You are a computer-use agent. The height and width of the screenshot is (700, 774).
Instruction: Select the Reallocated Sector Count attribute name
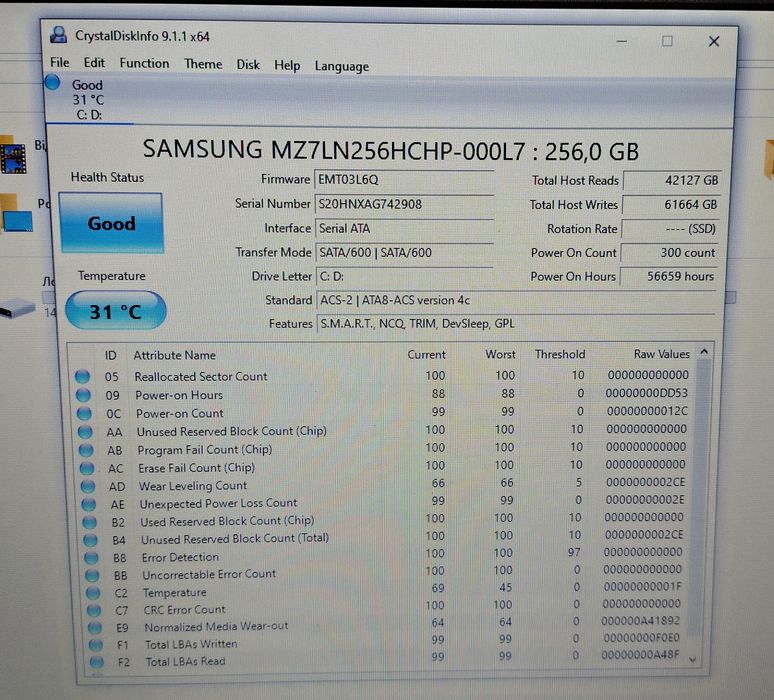201,377
